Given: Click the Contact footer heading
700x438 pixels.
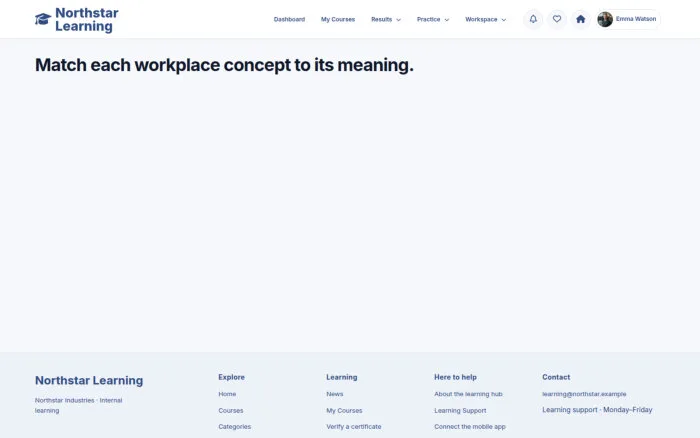Looking at the screenshot, I should 556,377.
